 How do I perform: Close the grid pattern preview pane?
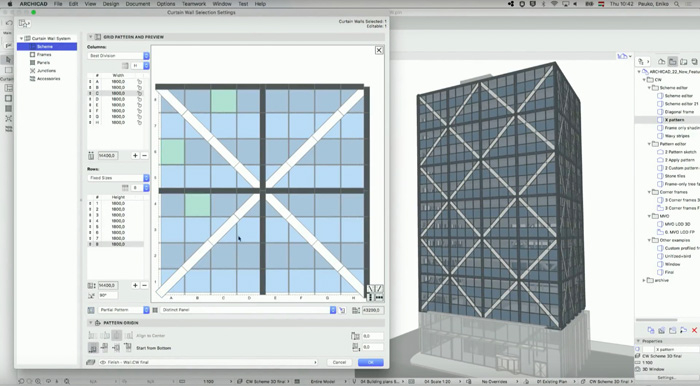click(379, 50)
